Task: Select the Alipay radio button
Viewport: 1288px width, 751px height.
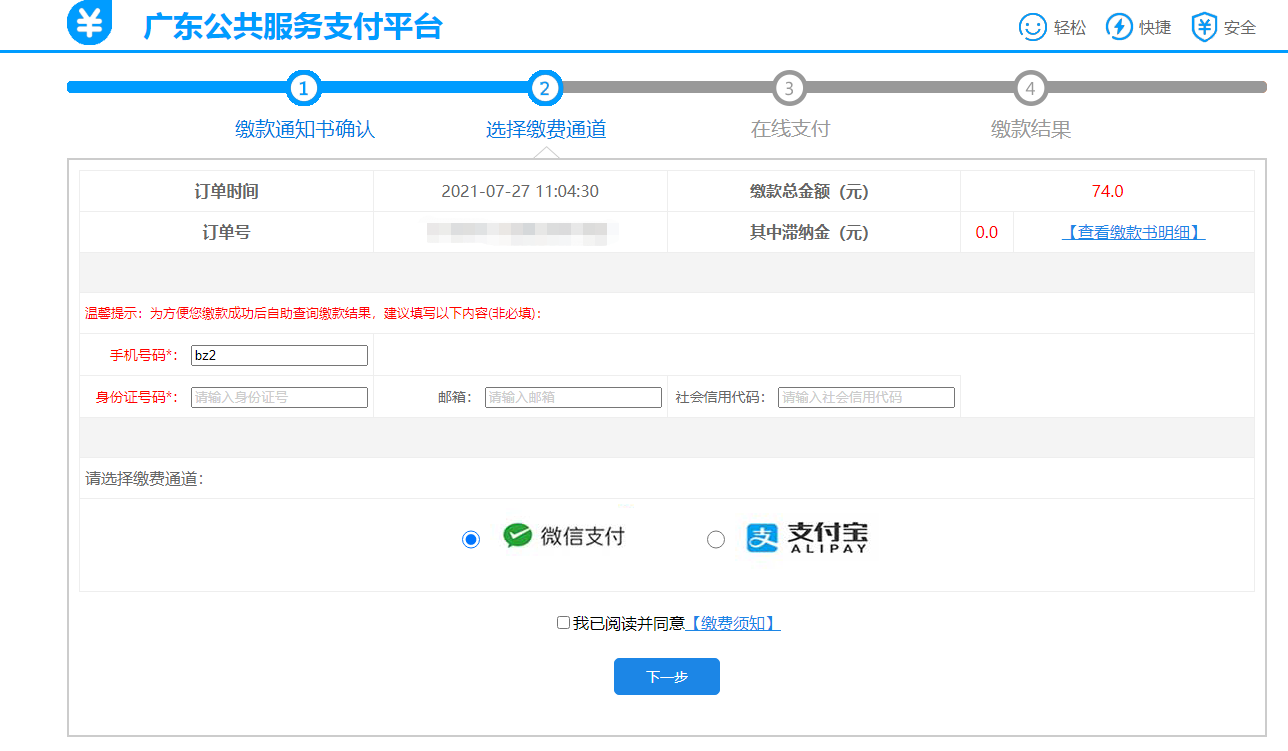Action: tap(716, 539)
